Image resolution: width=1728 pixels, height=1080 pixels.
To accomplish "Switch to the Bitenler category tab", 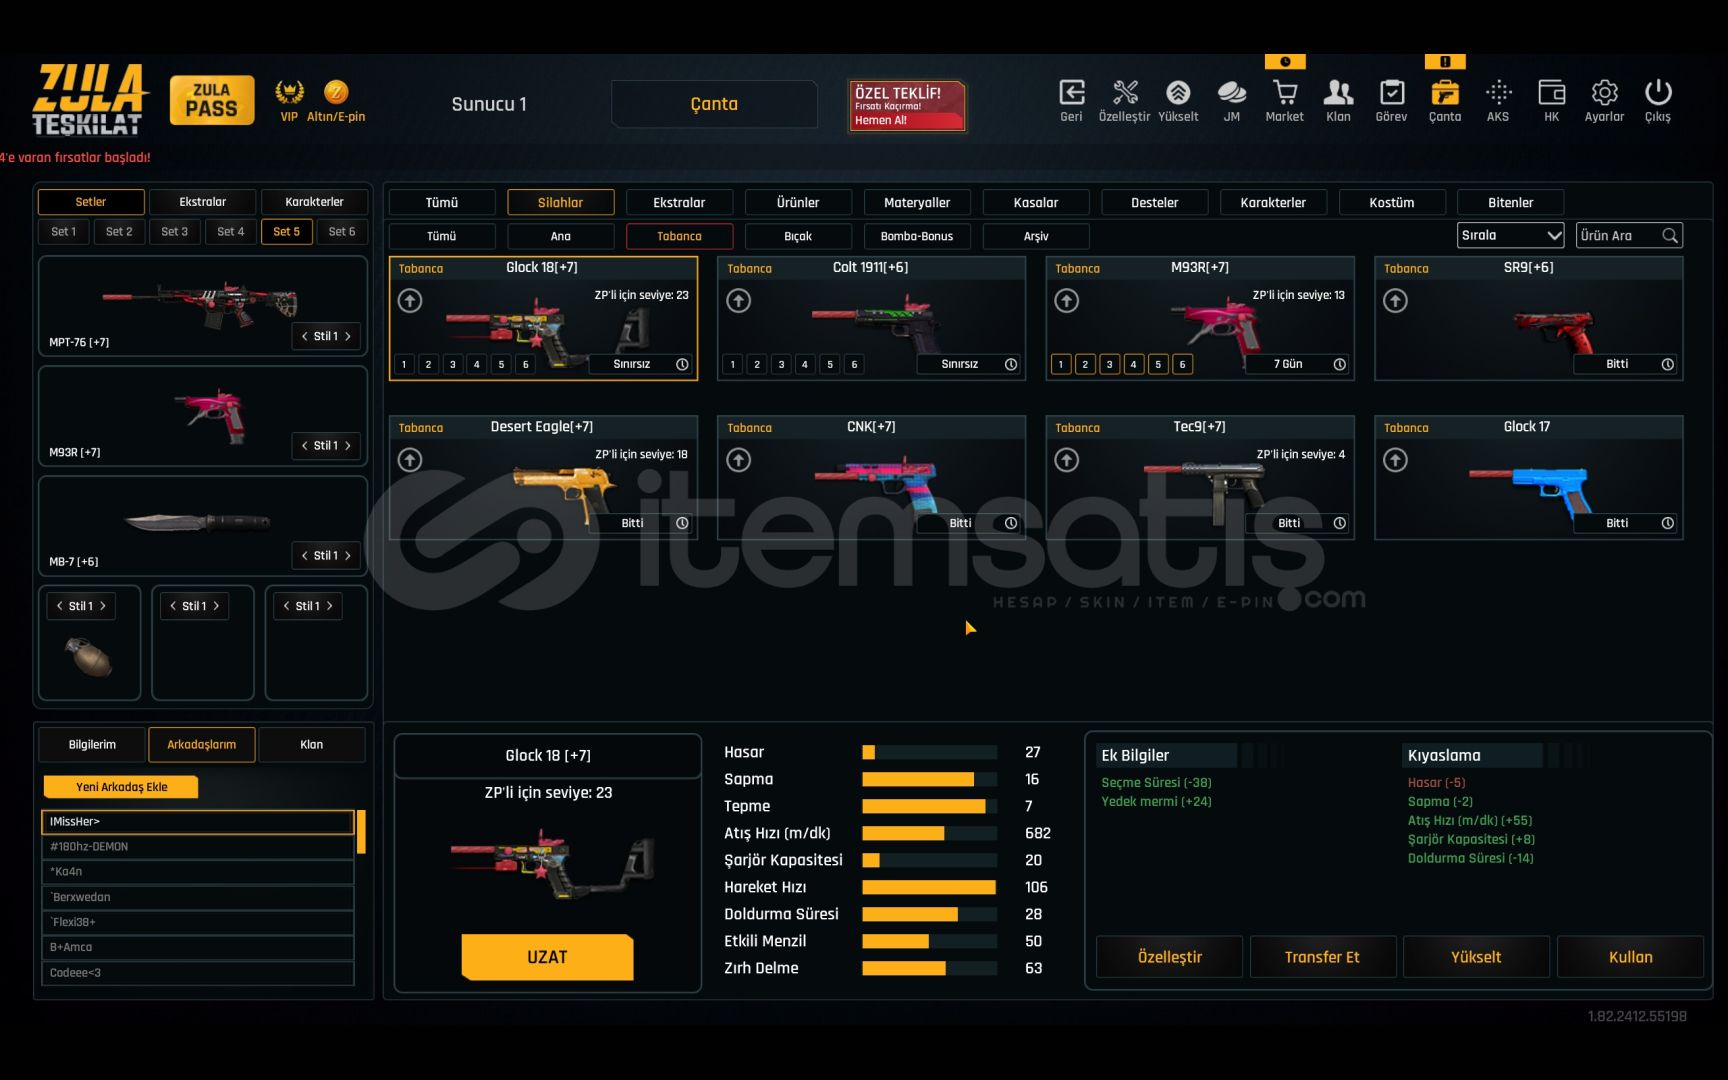I will point(1510,203).
